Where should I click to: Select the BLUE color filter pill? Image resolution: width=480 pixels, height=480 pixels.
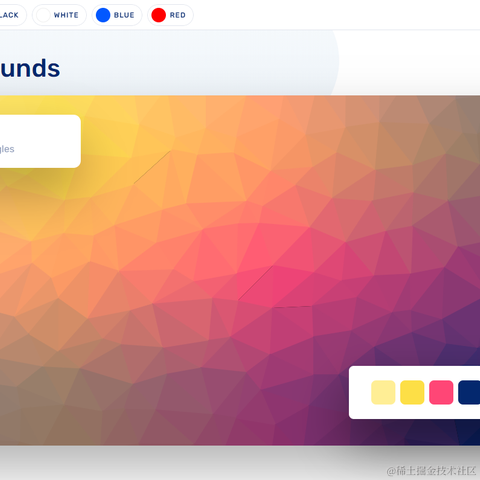[117, 15]
